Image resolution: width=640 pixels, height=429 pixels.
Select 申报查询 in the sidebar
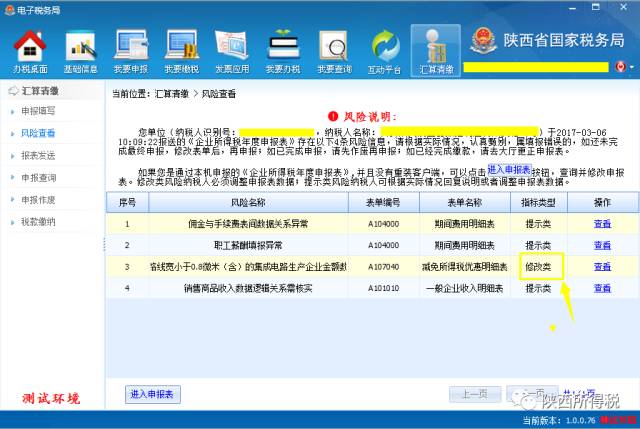(x=38, y=178)
